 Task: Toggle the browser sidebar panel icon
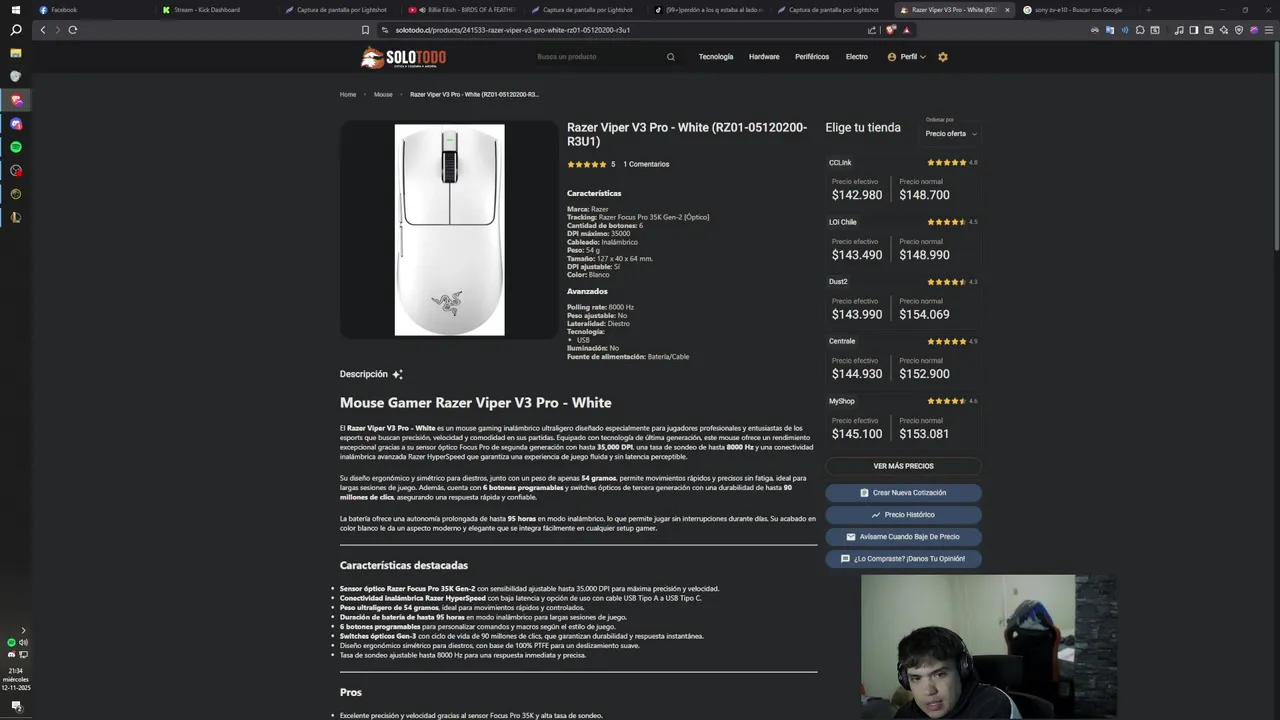1194,30
